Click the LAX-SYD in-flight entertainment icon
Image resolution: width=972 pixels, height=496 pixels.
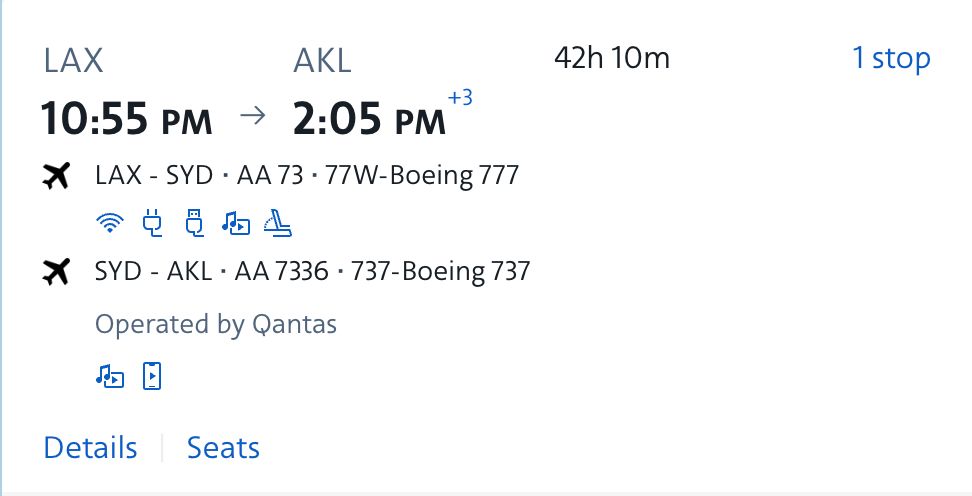point(236,224)
